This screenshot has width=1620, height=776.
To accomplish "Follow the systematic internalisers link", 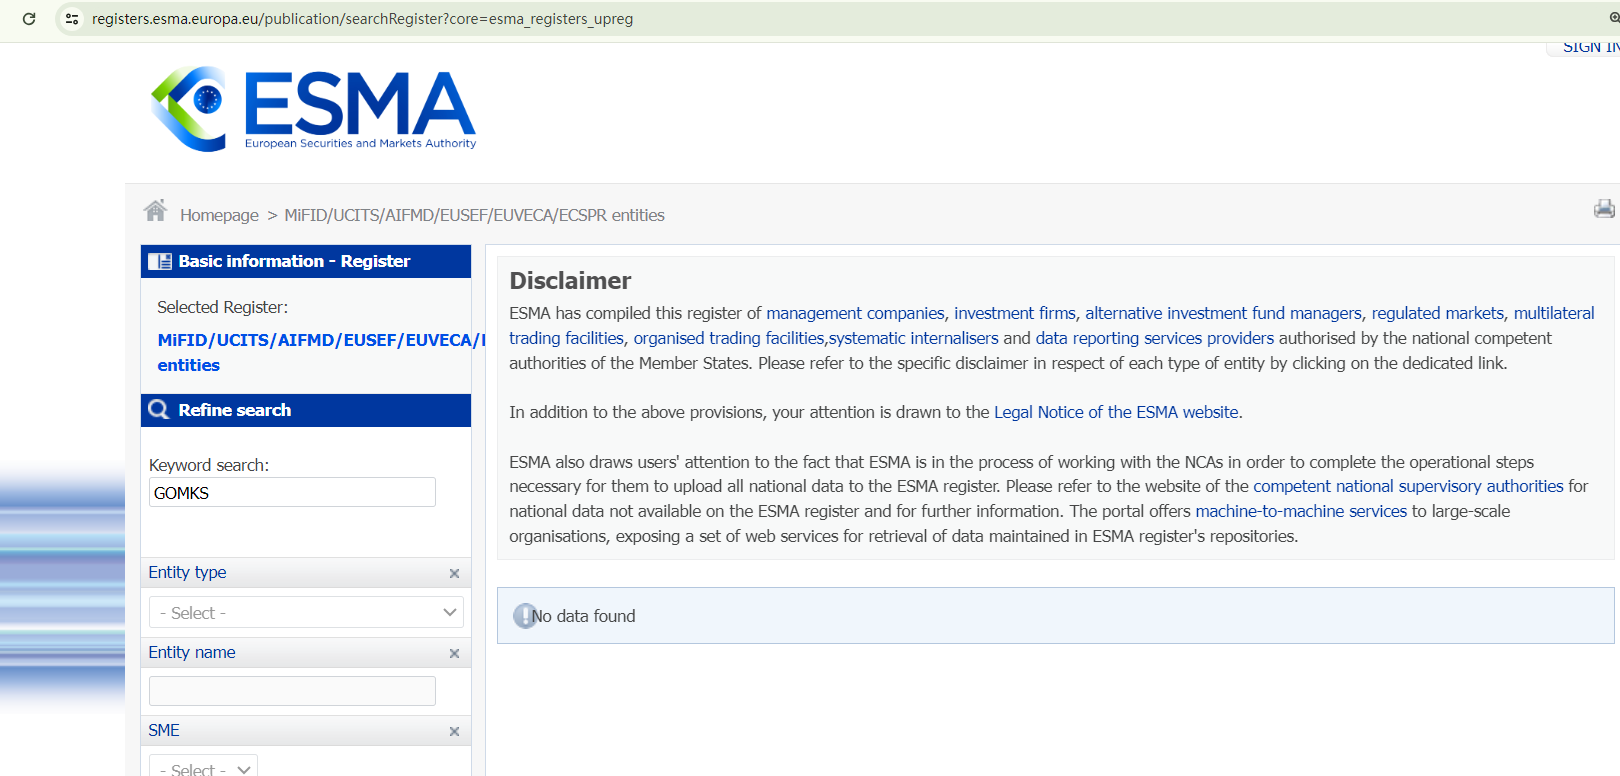I will 914,338.
